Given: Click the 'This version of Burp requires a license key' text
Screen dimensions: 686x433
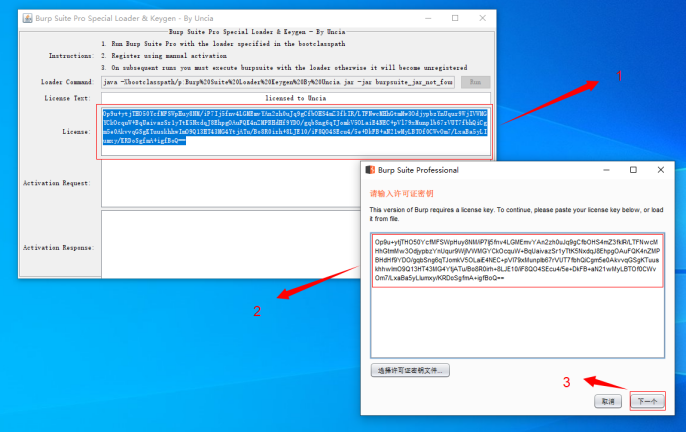Looking at the screenshot, I should (x=516, y=214).
